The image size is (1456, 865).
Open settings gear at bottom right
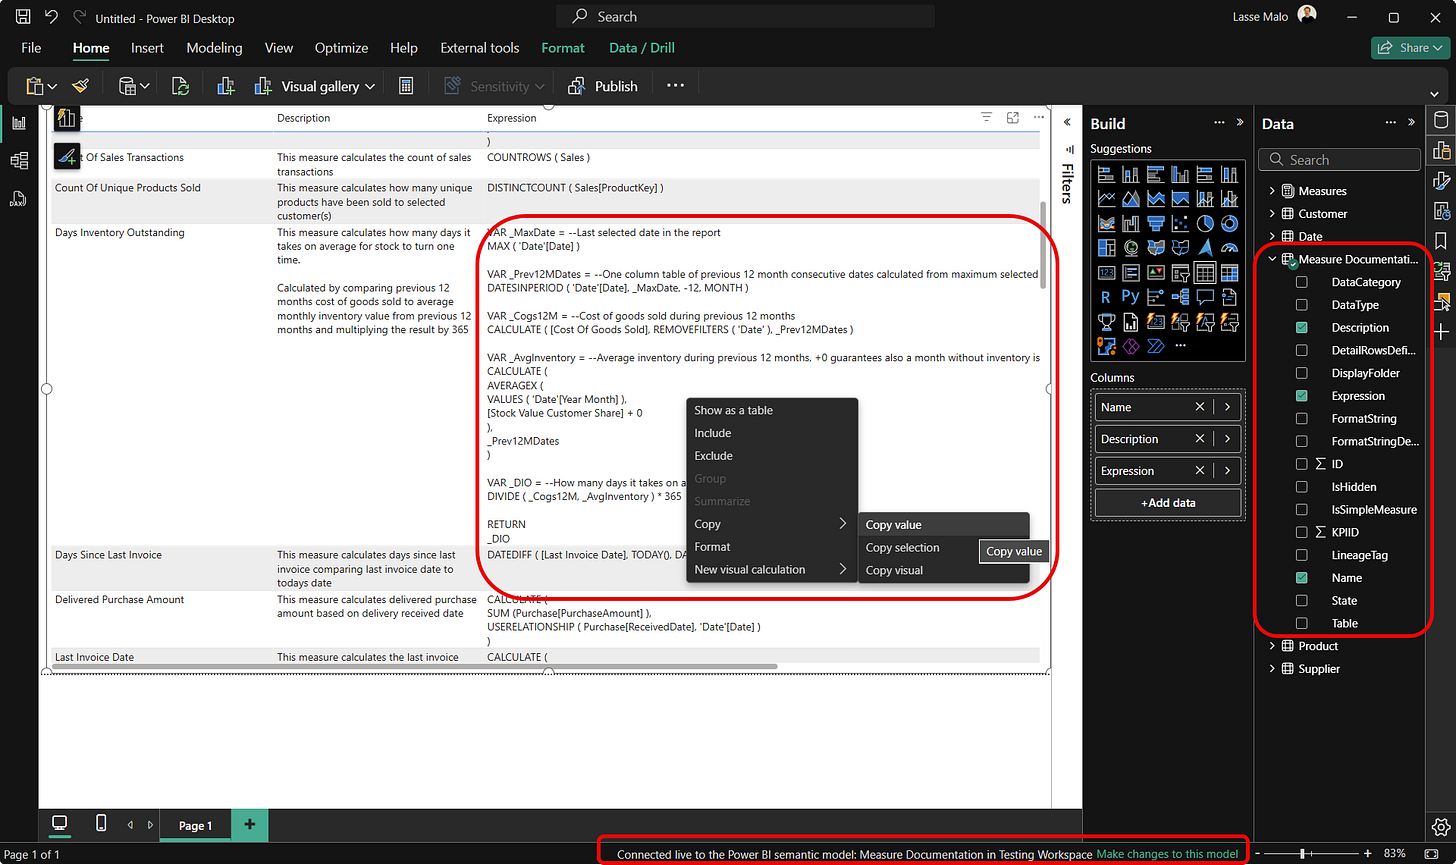[x=1441, y=827]
